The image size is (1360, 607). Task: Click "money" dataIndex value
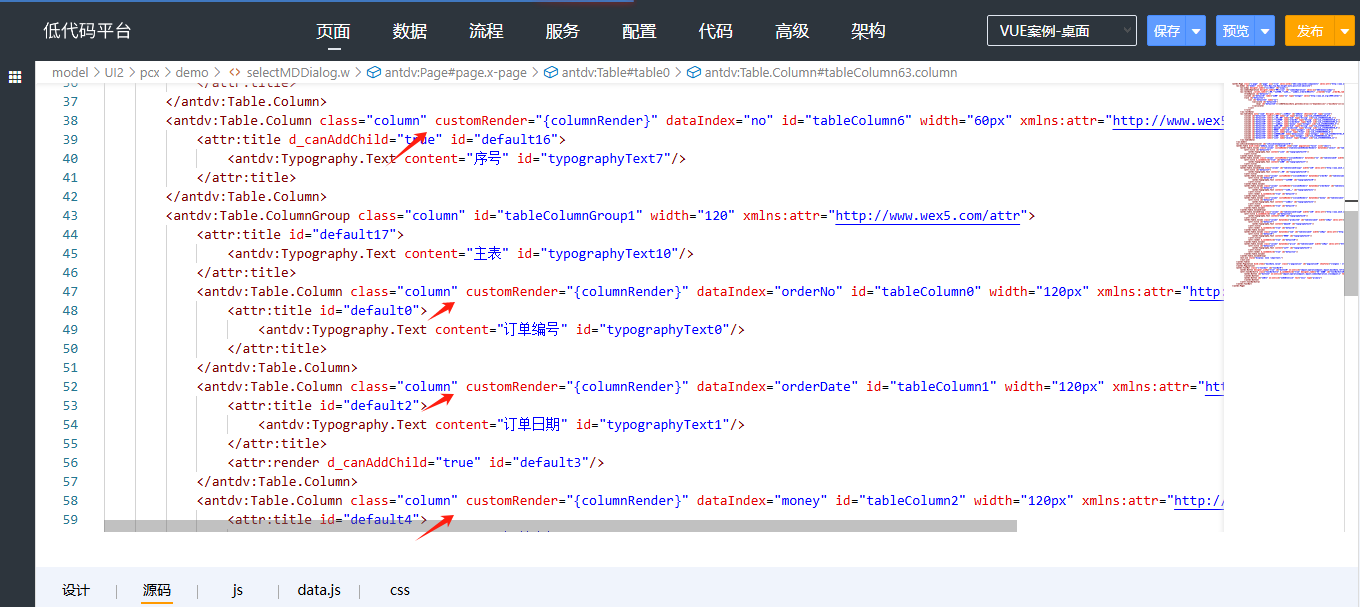801,500
